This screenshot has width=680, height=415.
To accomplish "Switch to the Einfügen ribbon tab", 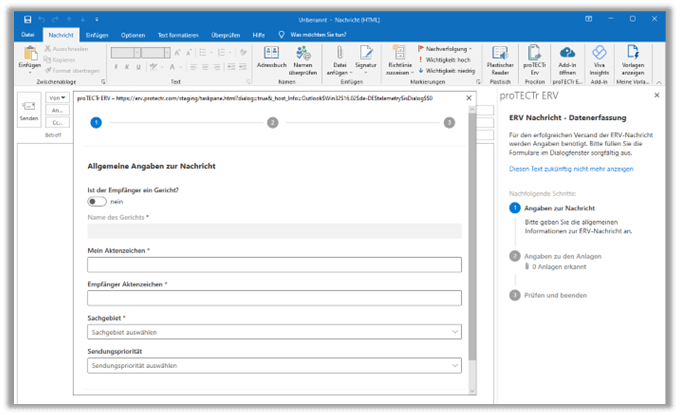I will point(97,34).
